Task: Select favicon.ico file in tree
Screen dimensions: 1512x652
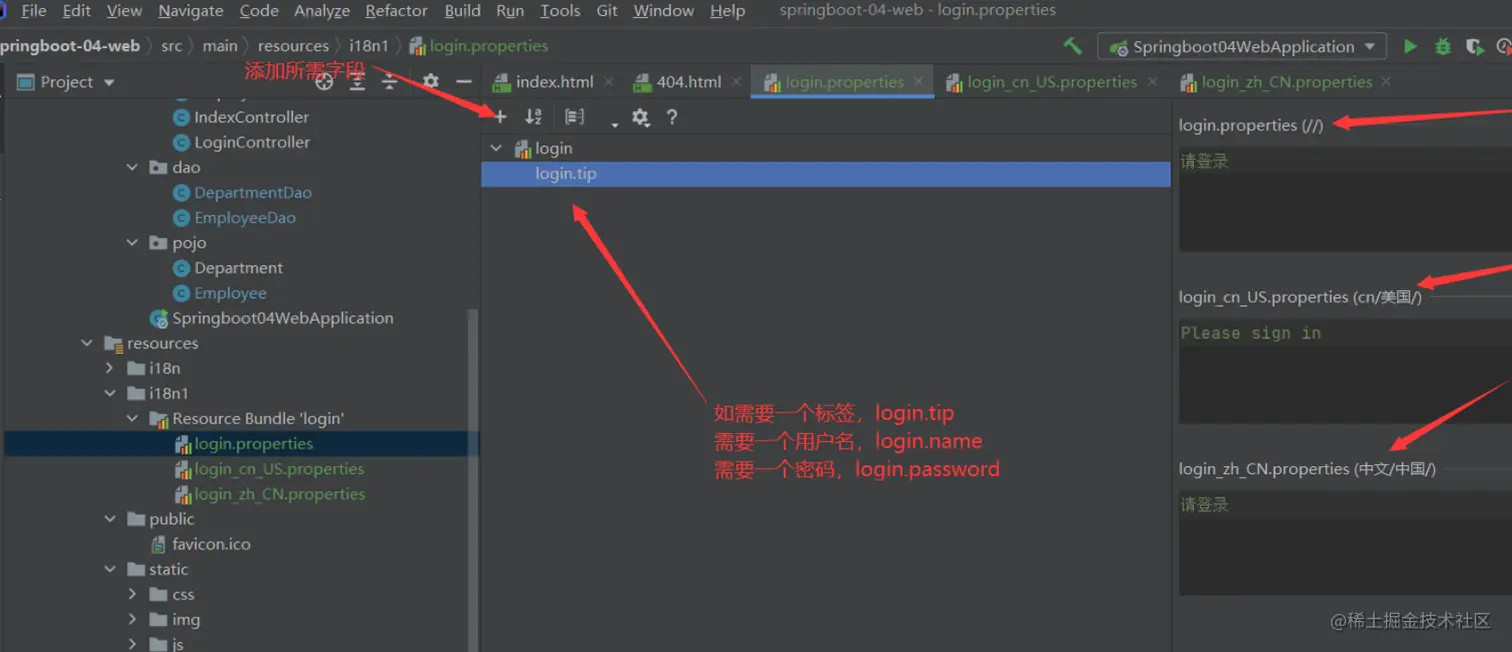Action: coord(210,544)
